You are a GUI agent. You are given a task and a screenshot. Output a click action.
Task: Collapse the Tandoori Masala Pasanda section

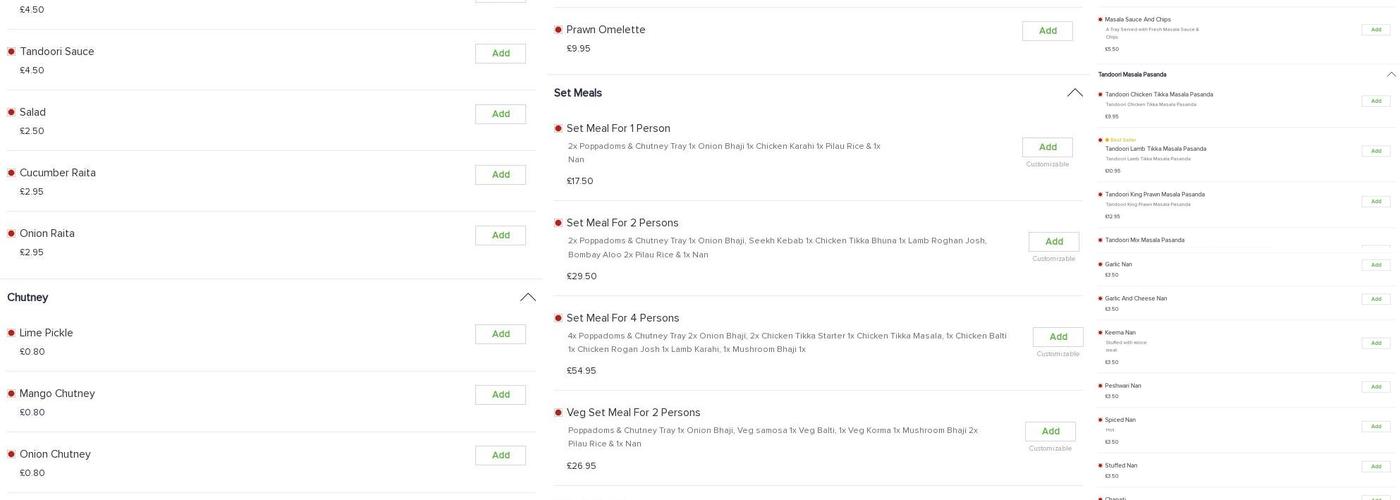1391,75
